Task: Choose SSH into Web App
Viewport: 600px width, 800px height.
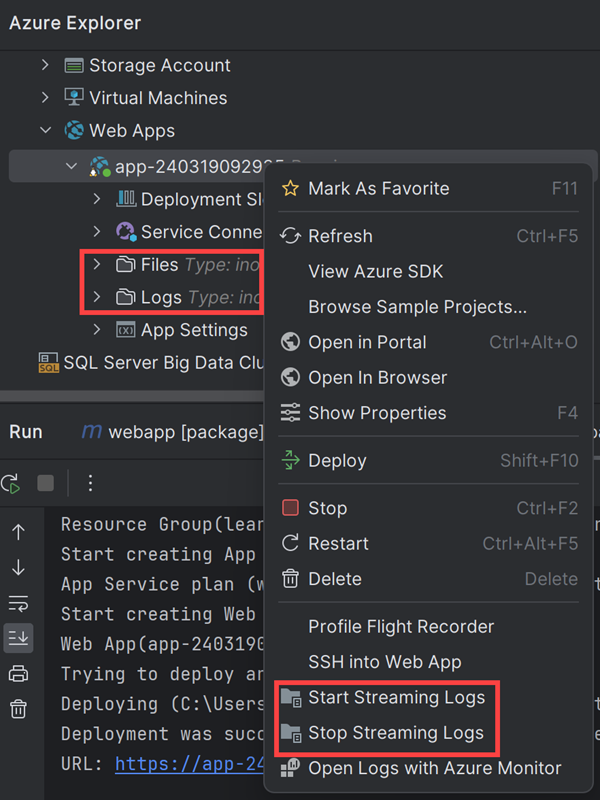Action: [x=429, y=662]
